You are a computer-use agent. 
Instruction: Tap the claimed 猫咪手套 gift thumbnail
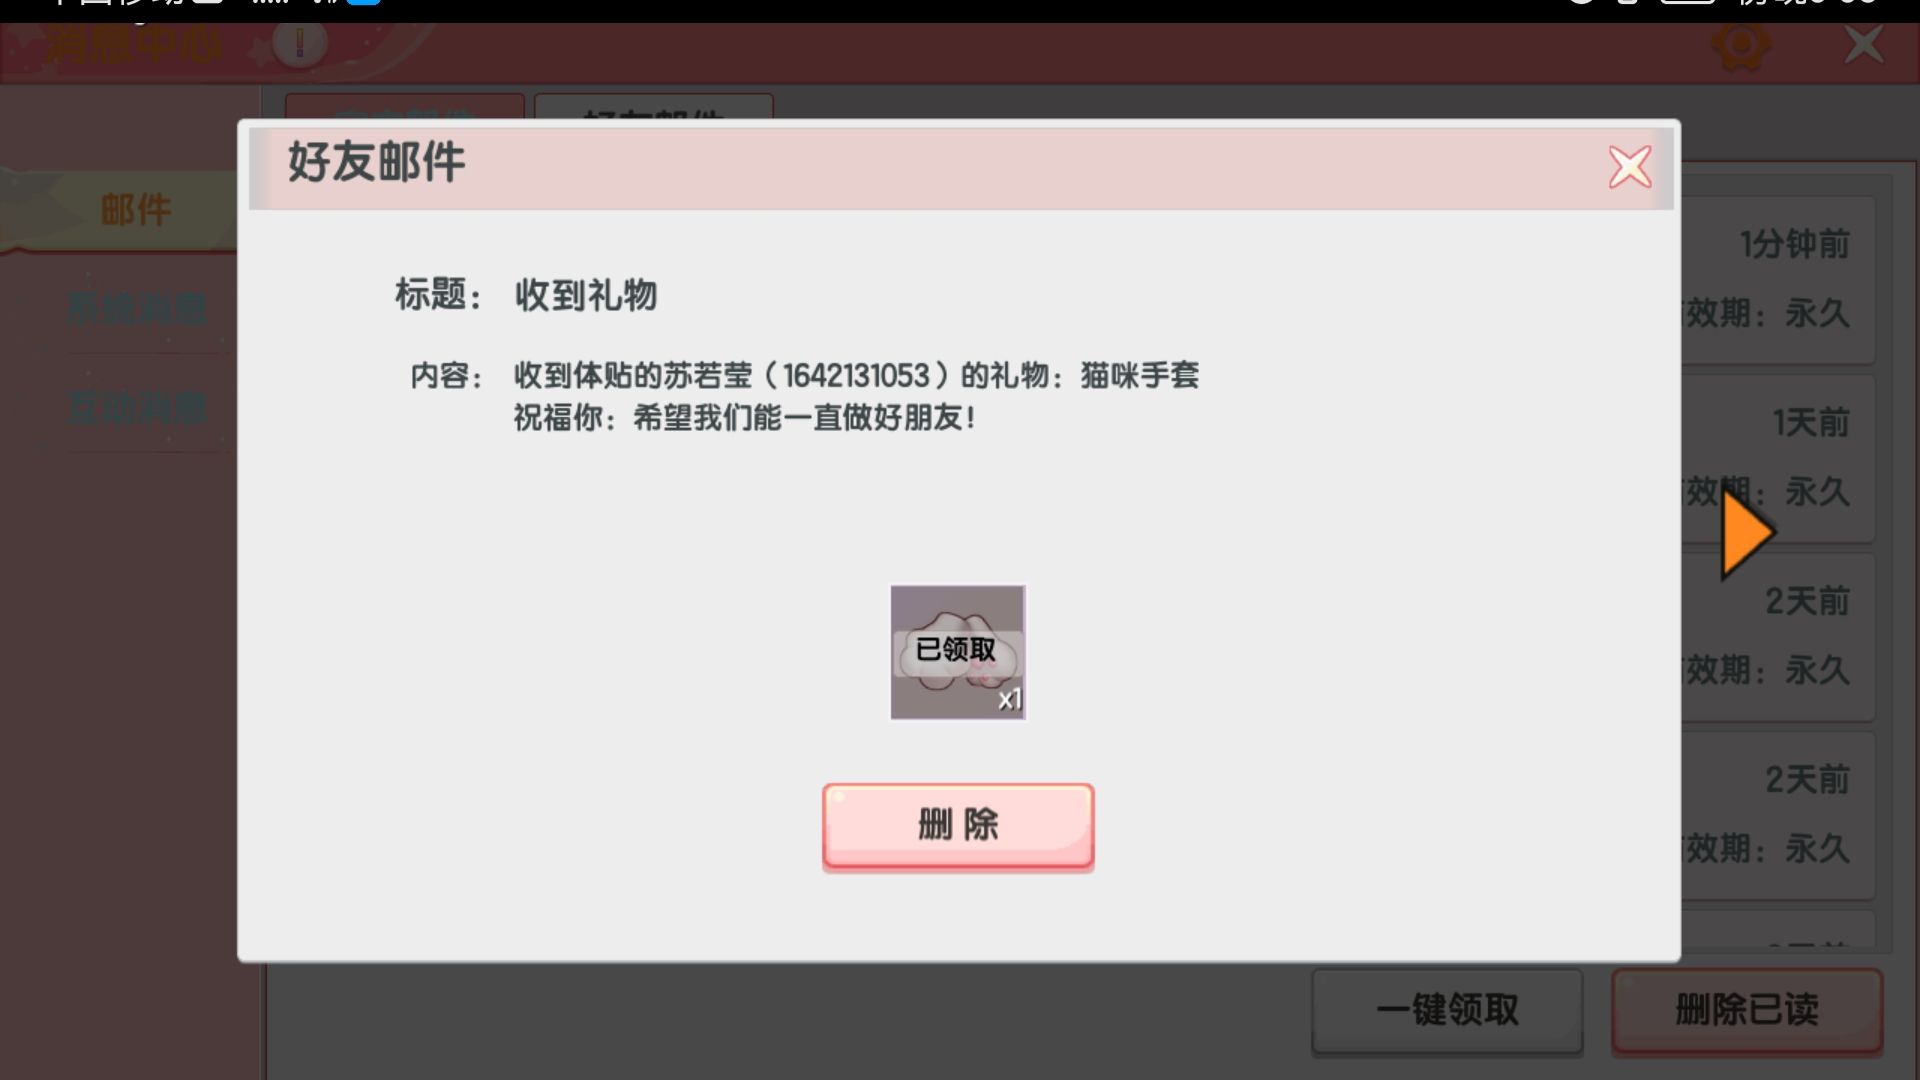tap(957, 652)
